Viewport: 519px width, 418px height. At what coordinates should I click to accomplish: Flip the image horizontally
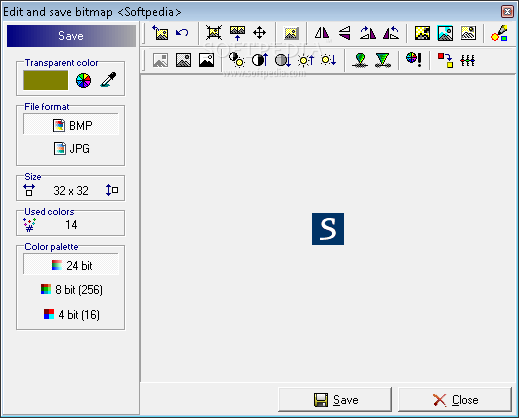click(x=322, y=33)
